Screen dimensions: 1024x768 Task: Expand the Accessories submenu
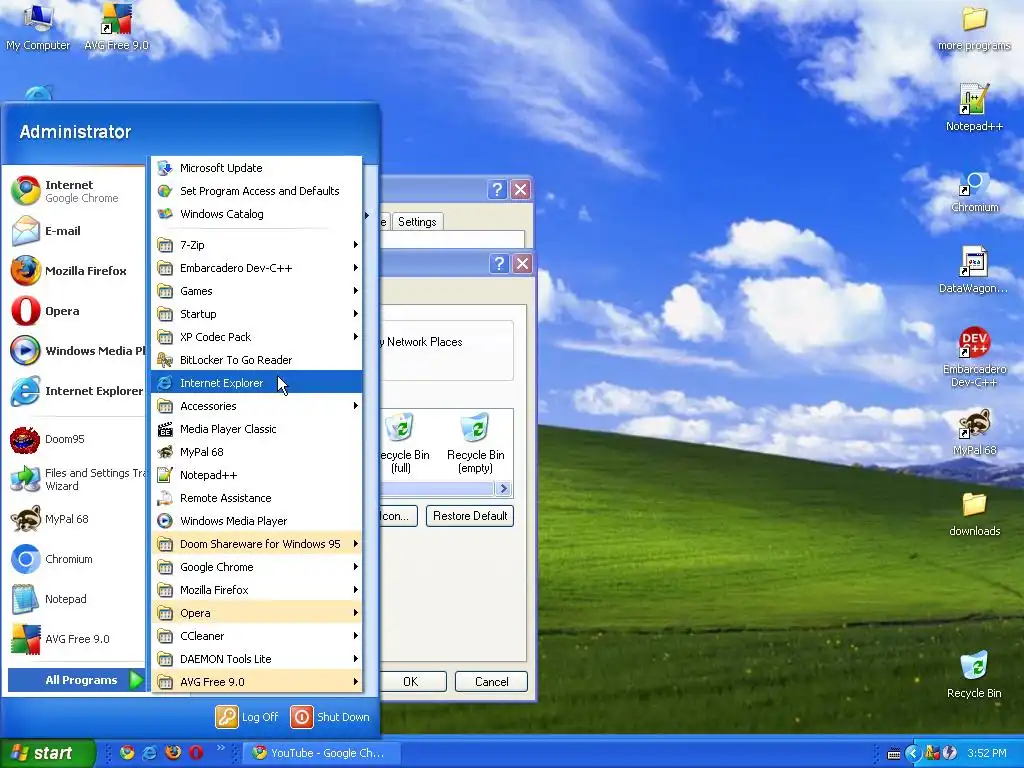pyautogui.click(x=257, y=406)
